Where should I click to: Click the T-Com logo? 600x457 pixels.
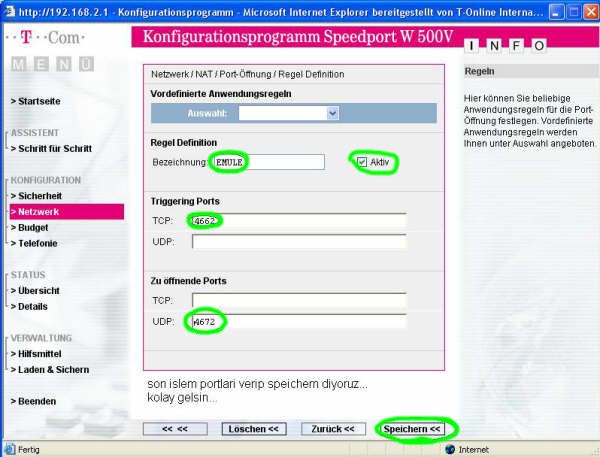click(46, 38)
